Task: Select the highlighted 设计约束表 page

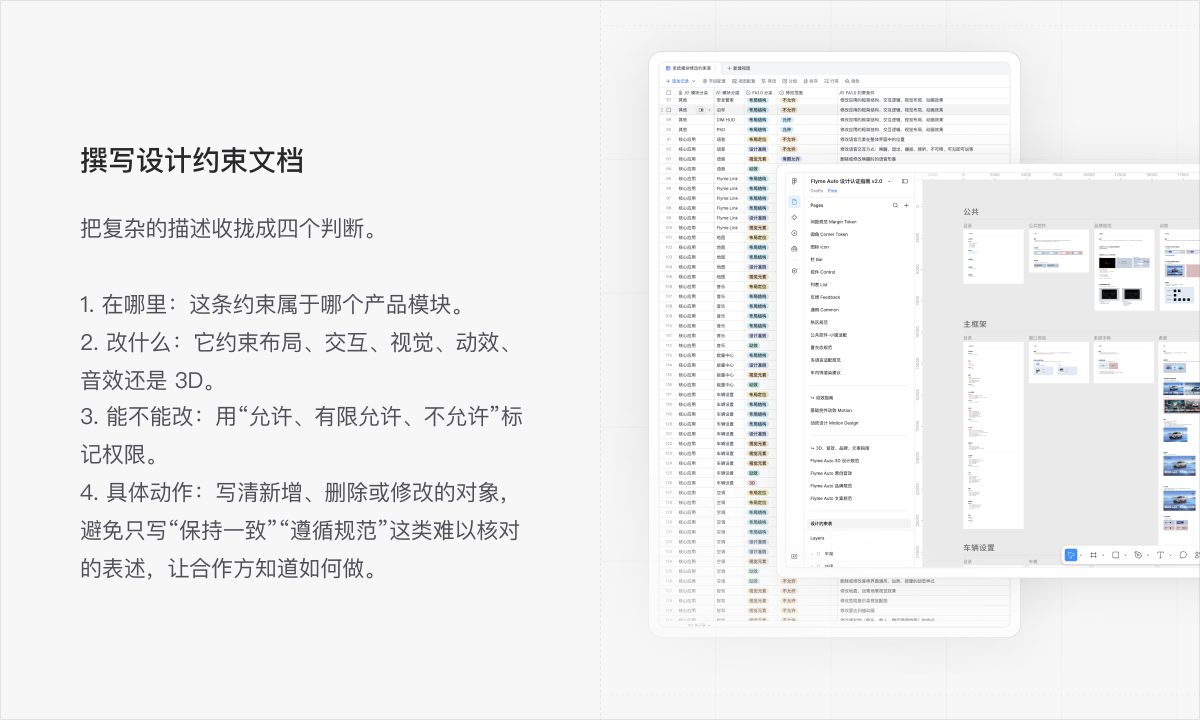Action: pos(860,524)
